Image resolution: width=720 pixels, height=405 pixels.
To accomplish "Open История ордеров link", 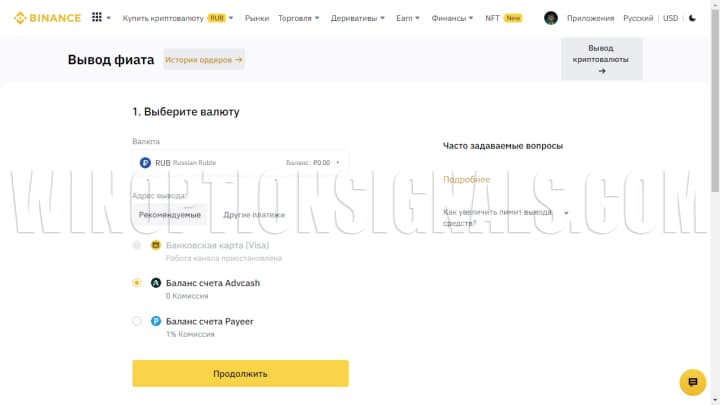I will pos(203,60).
